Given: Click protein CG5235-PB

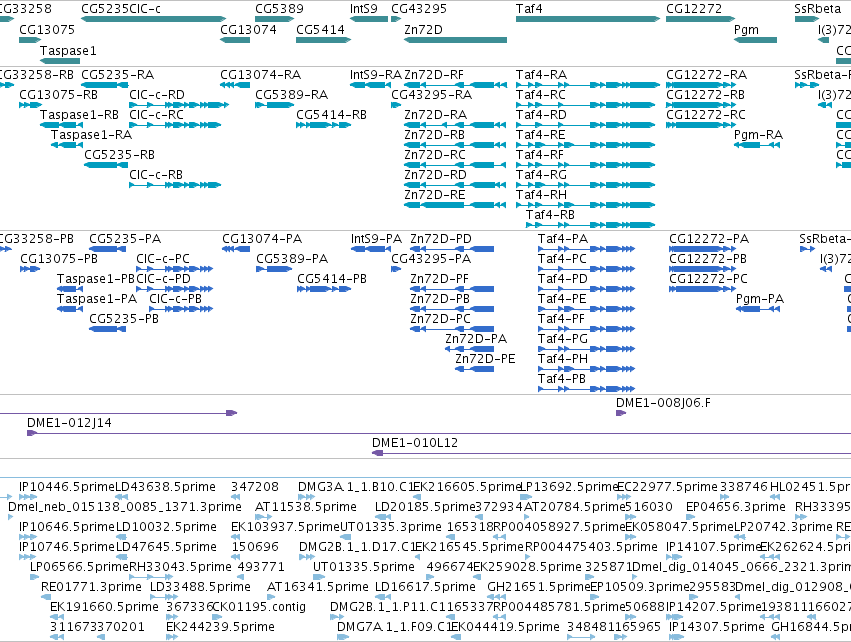Looking at the screenshot, I should coord(107,329).
